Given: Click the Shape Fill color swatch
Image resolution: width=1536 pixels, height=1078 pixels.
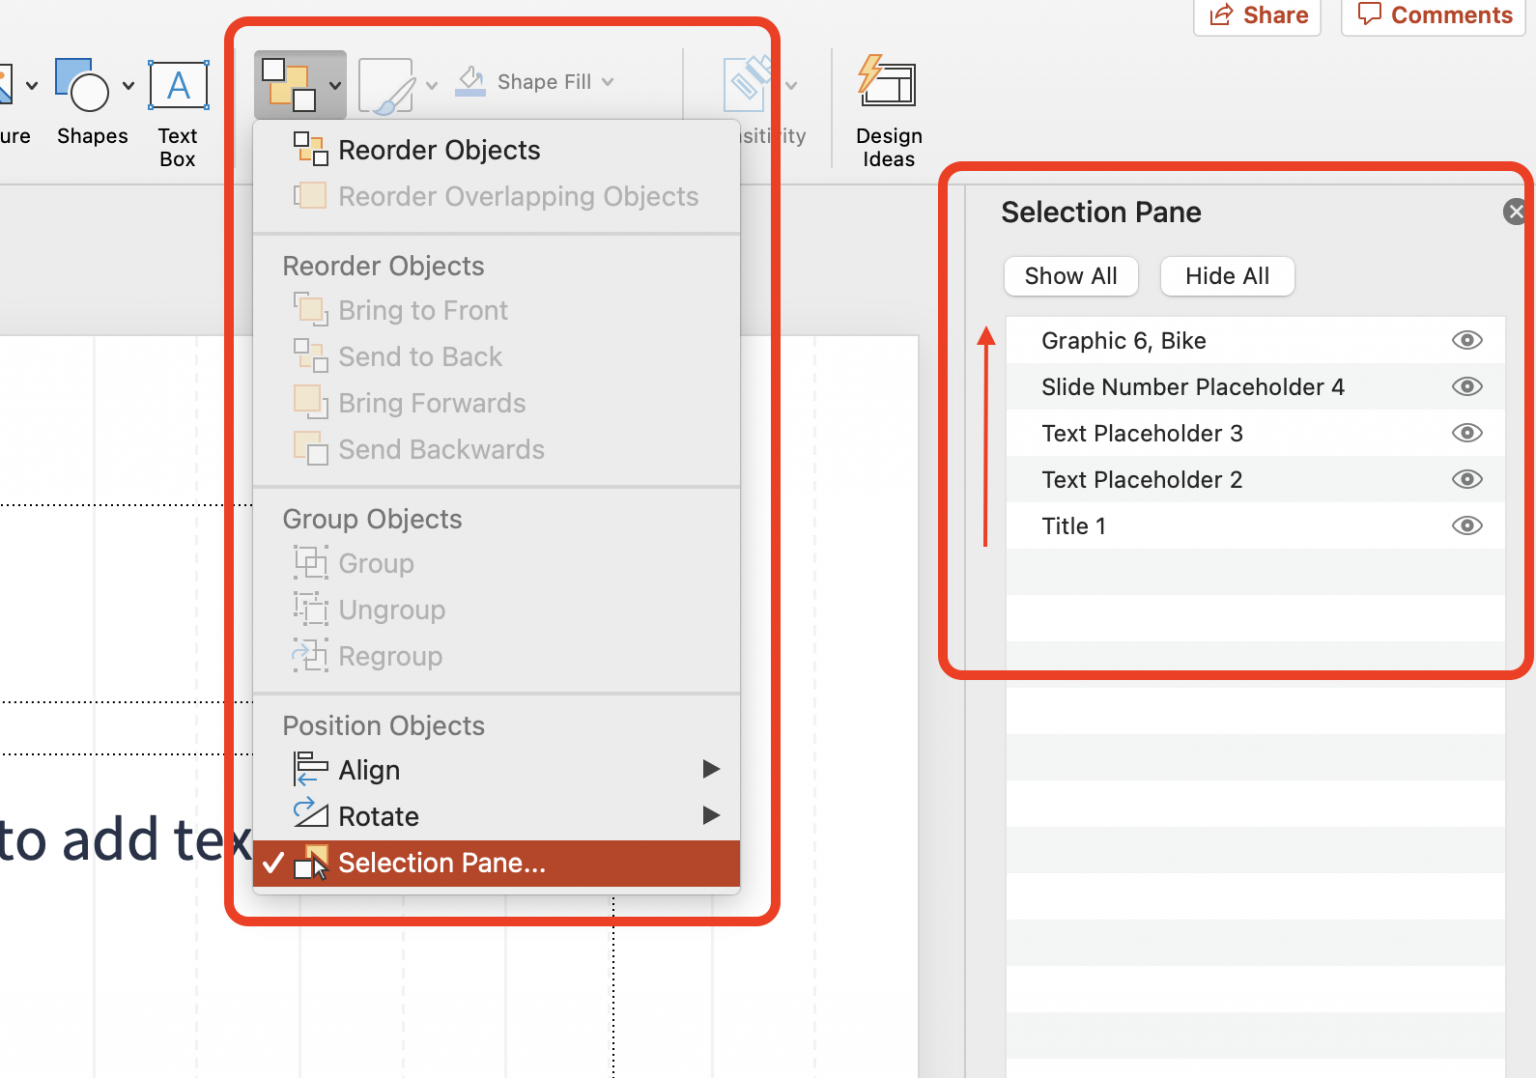Looking at the screenshot, I should click(x=470, y=90).
